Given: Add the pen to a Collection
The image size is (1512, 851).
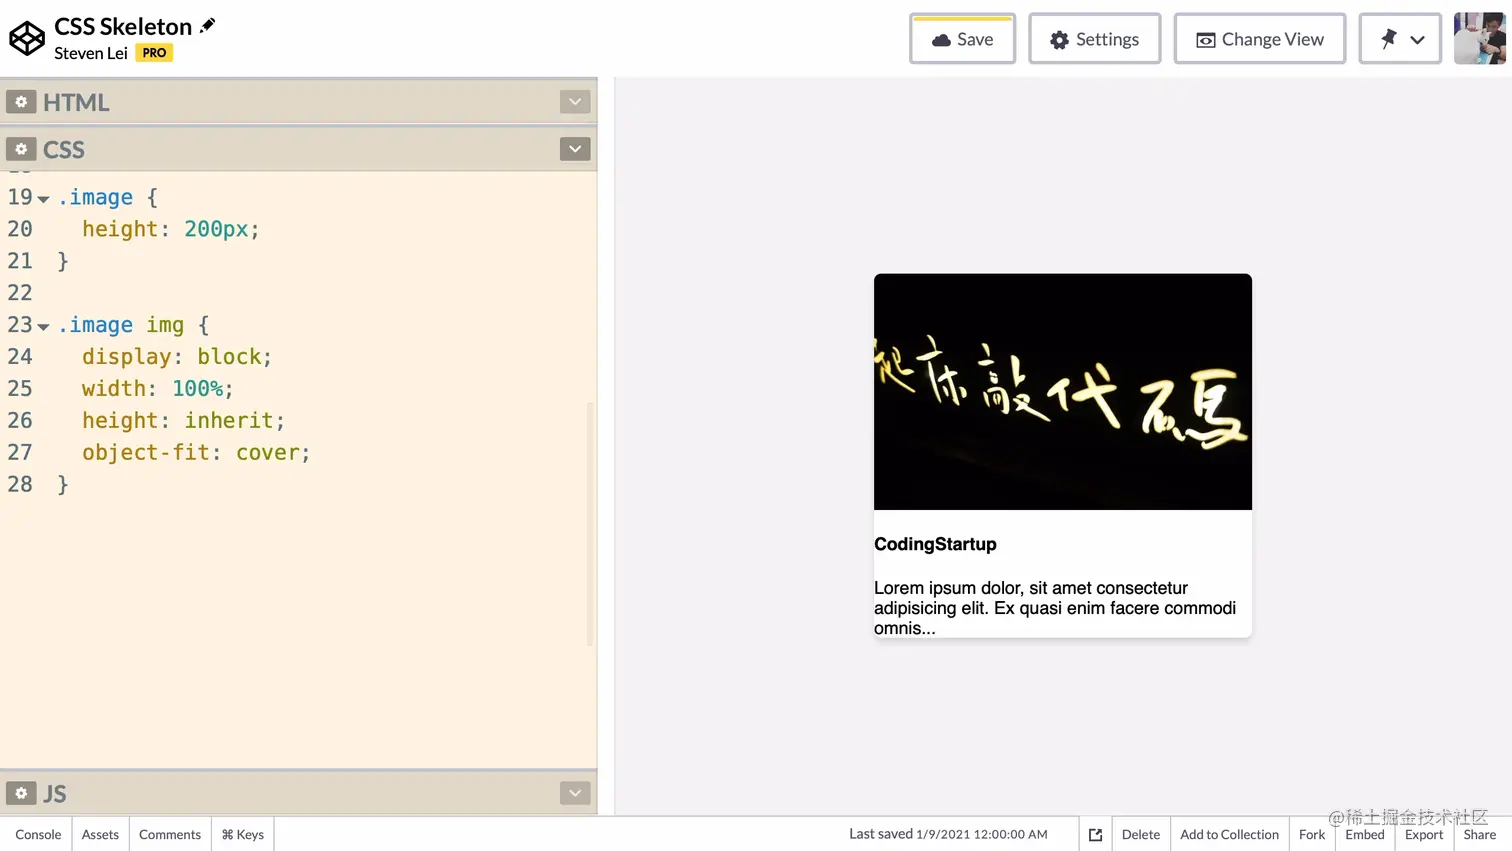Looking at the screenshot, I should tap(1229, 833).
